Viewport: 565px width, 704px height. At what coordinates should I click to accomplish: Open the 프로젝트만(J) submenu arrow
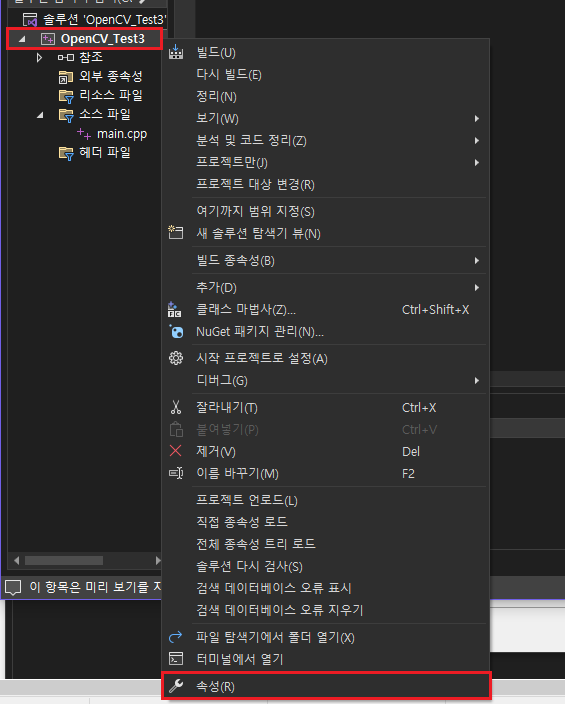pyautogui.click(x=477, y=163)
